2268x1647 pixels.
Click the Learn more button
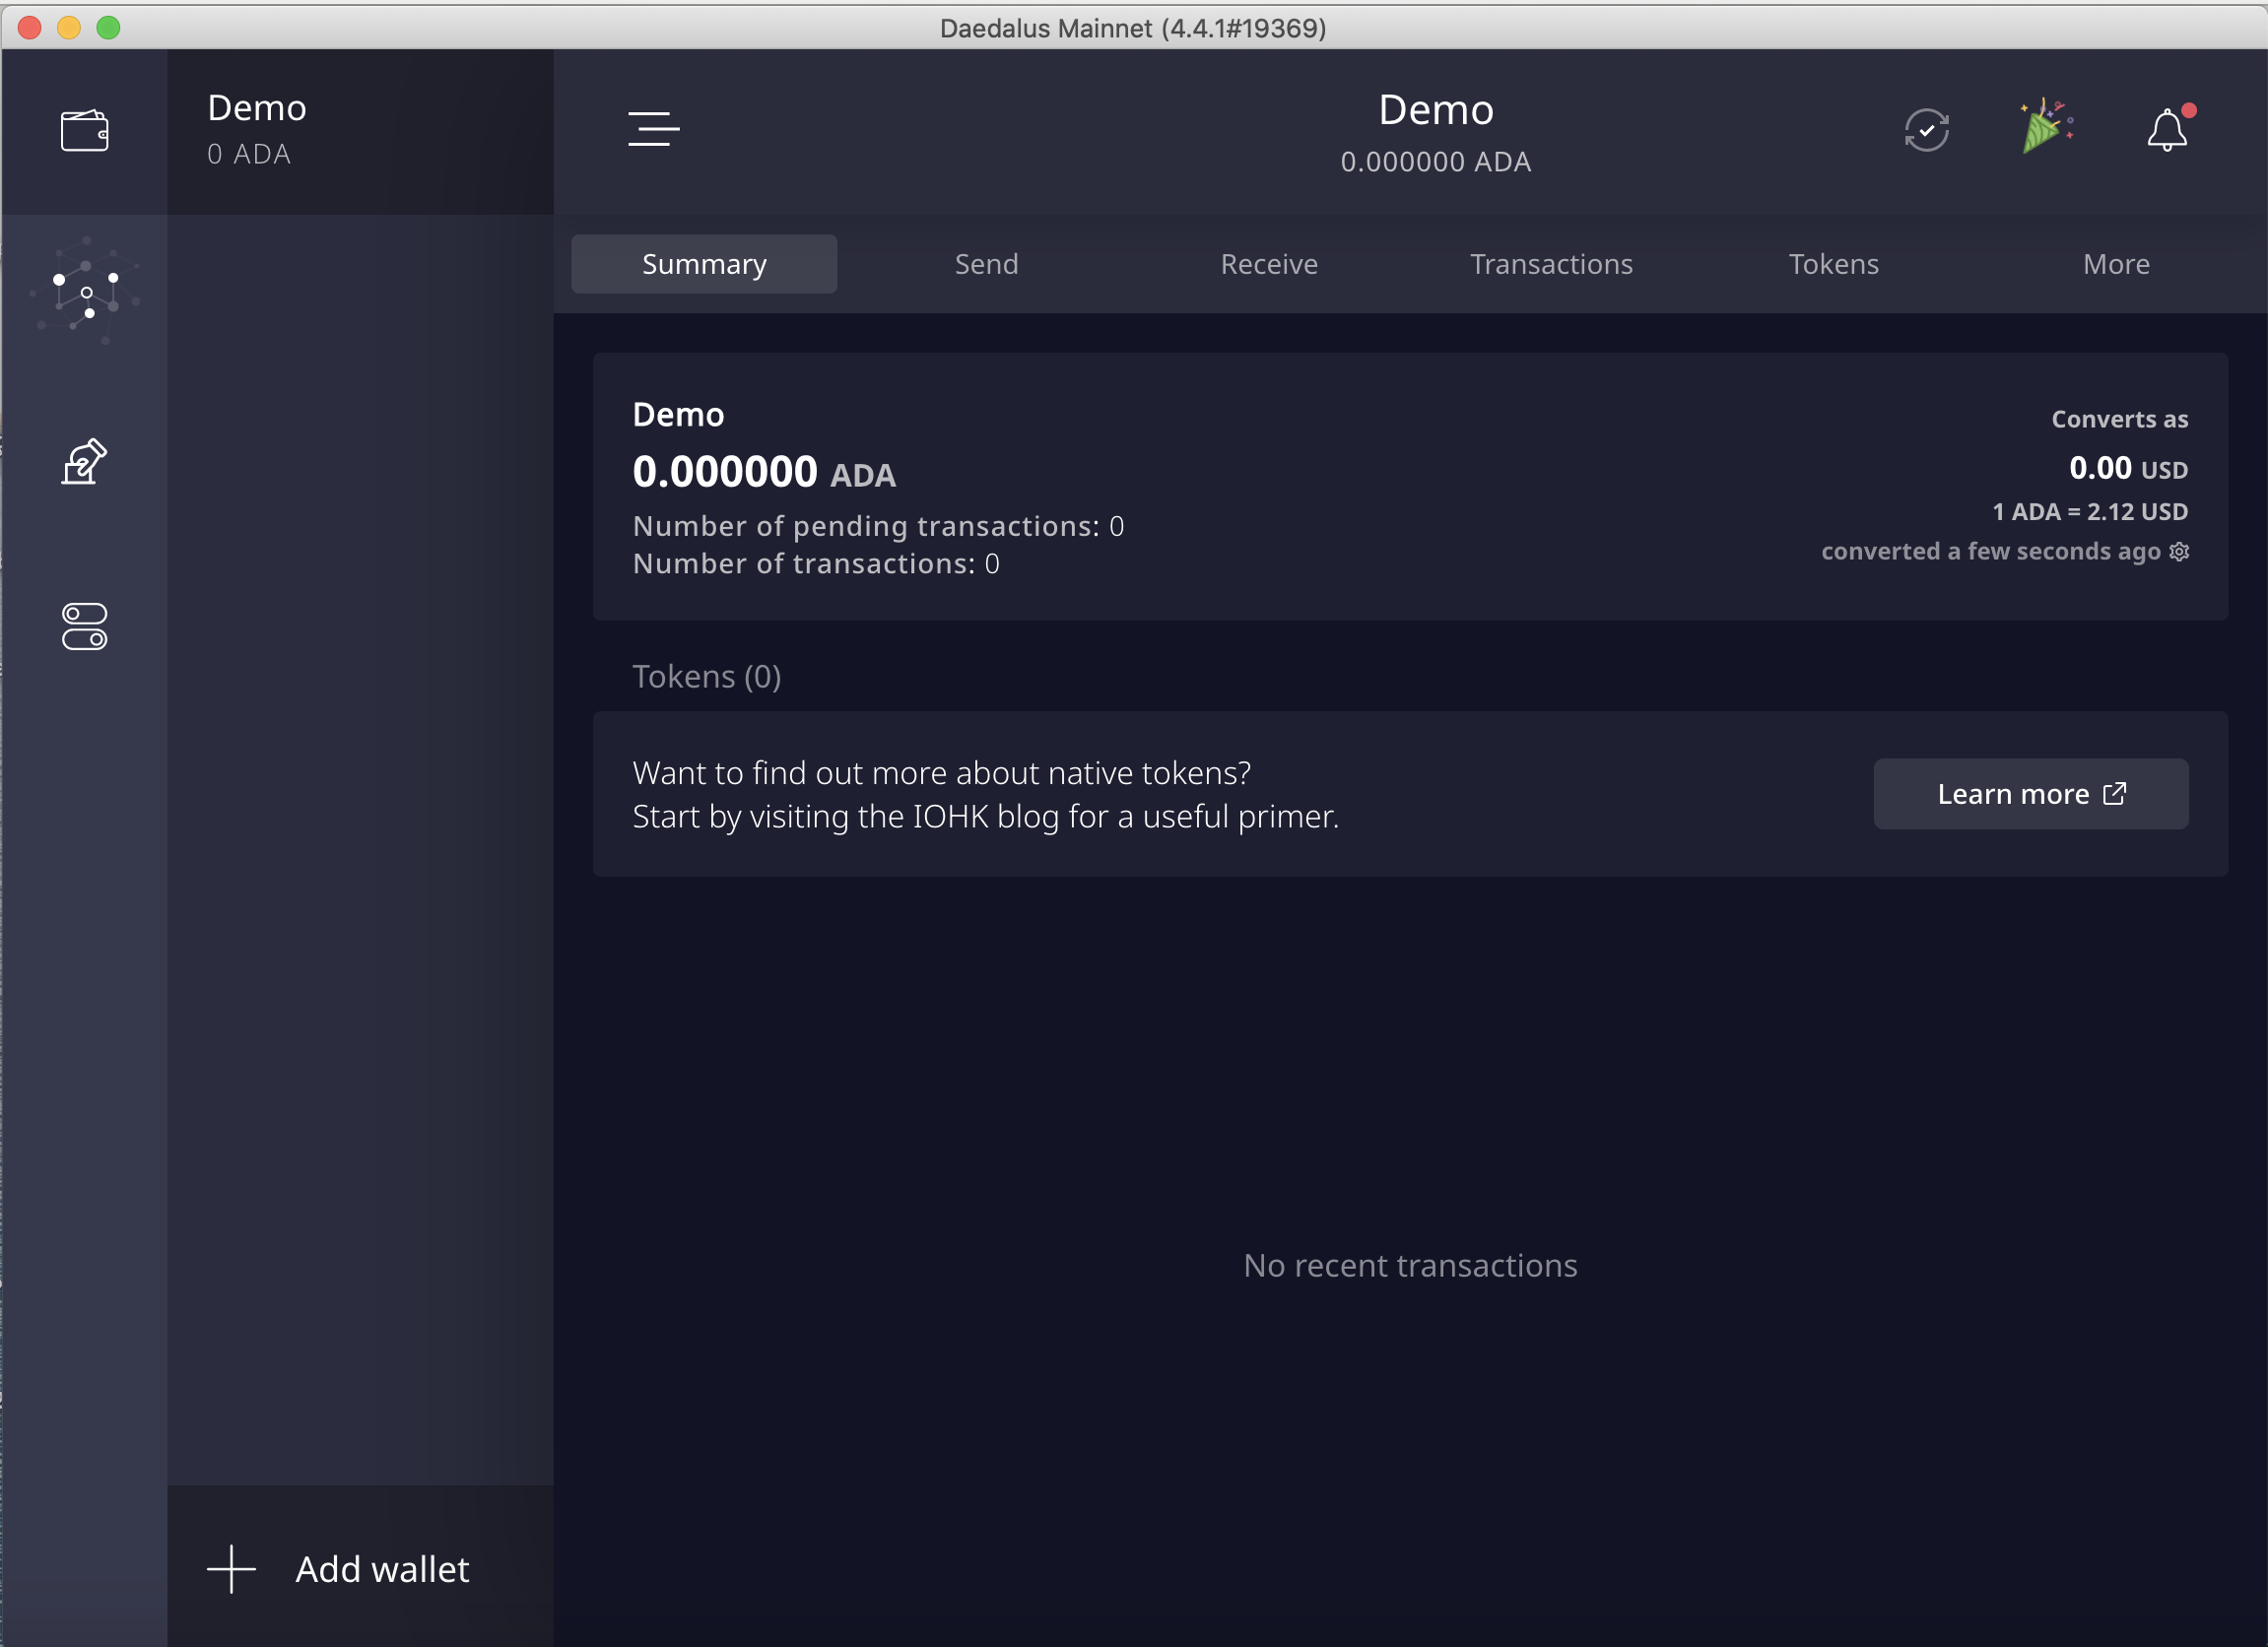coord(2030,794)
